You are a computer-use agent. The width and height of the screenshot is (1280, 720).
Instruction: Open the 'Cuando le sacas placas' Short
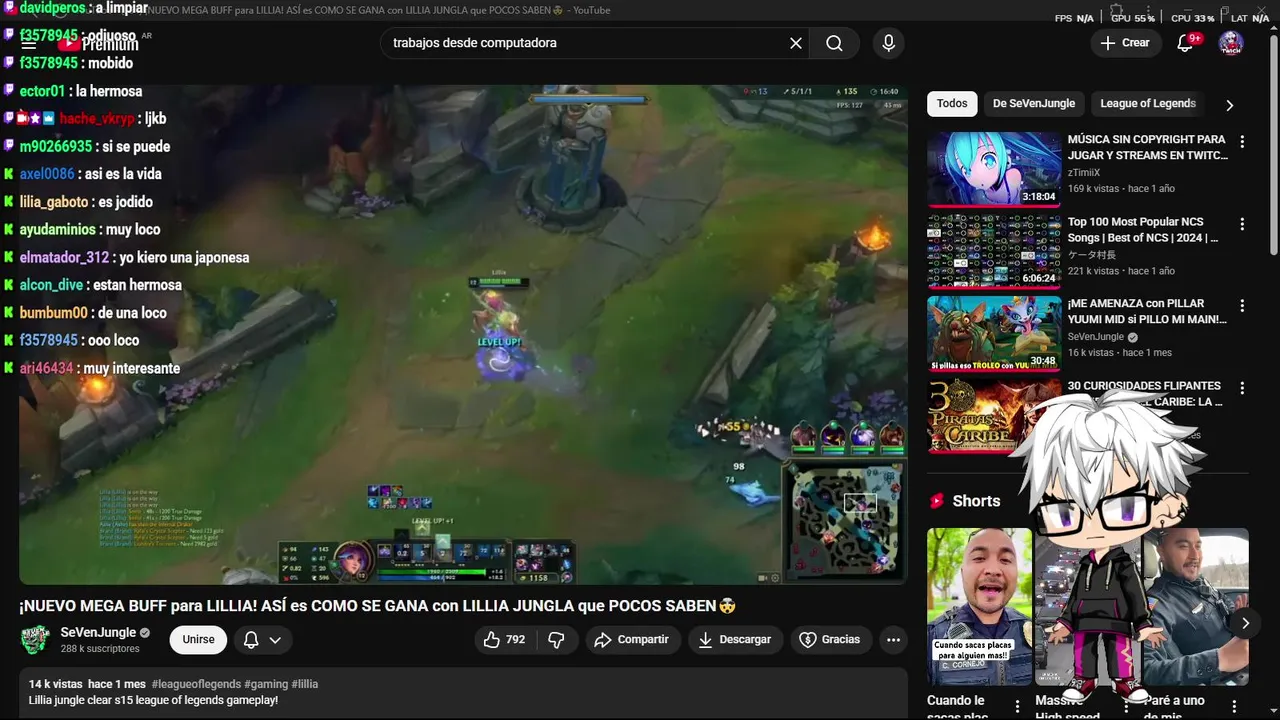[x=979, y=607]
